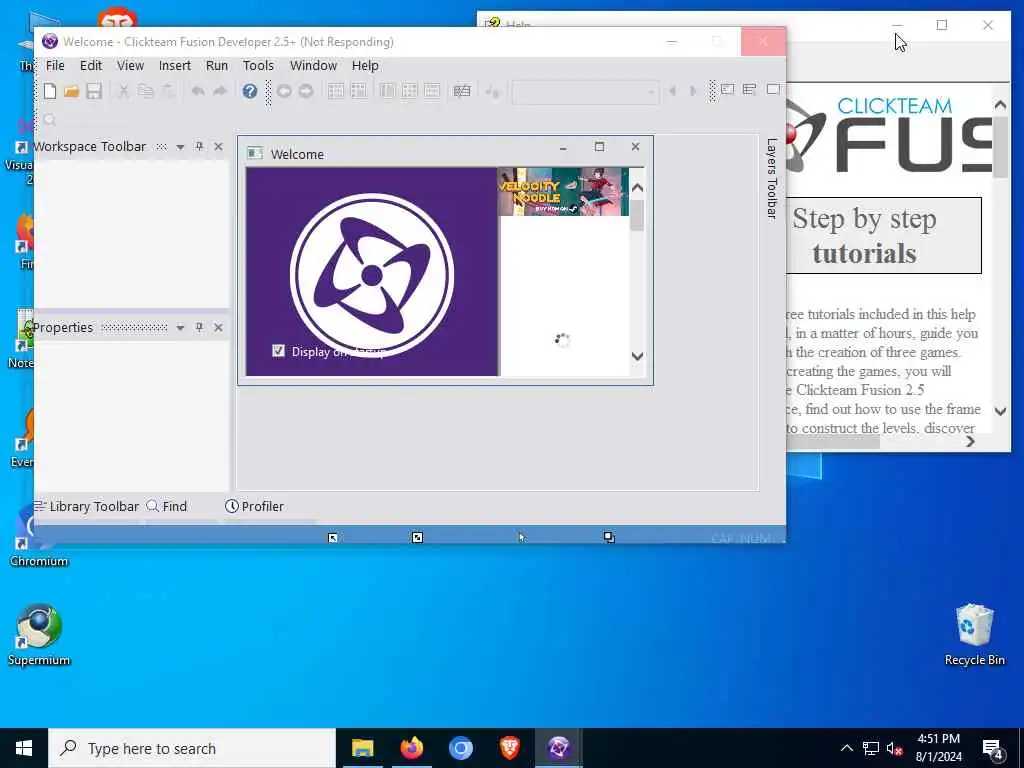This screenshot has width=1024, height=768.
Task: Click Help window scroll down arrow
Action: click(1000, 411)
